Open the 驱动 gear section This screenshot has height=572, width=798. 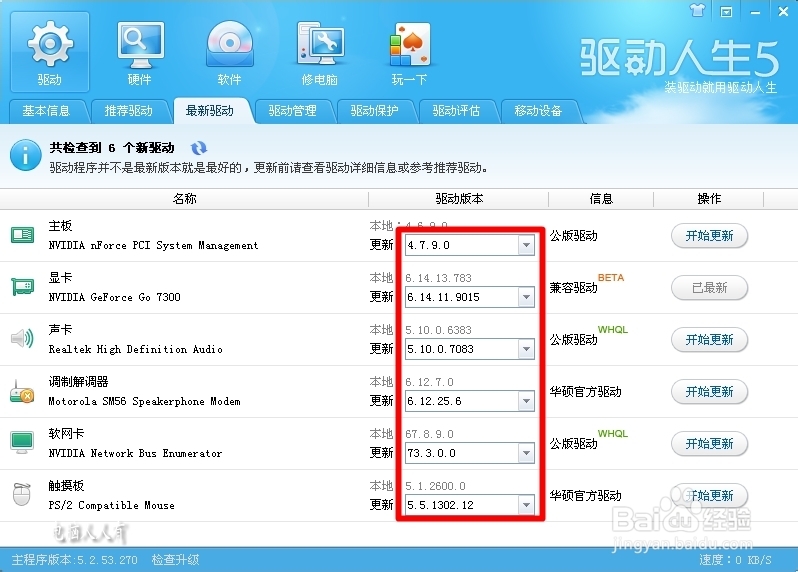tap(50, 52)
